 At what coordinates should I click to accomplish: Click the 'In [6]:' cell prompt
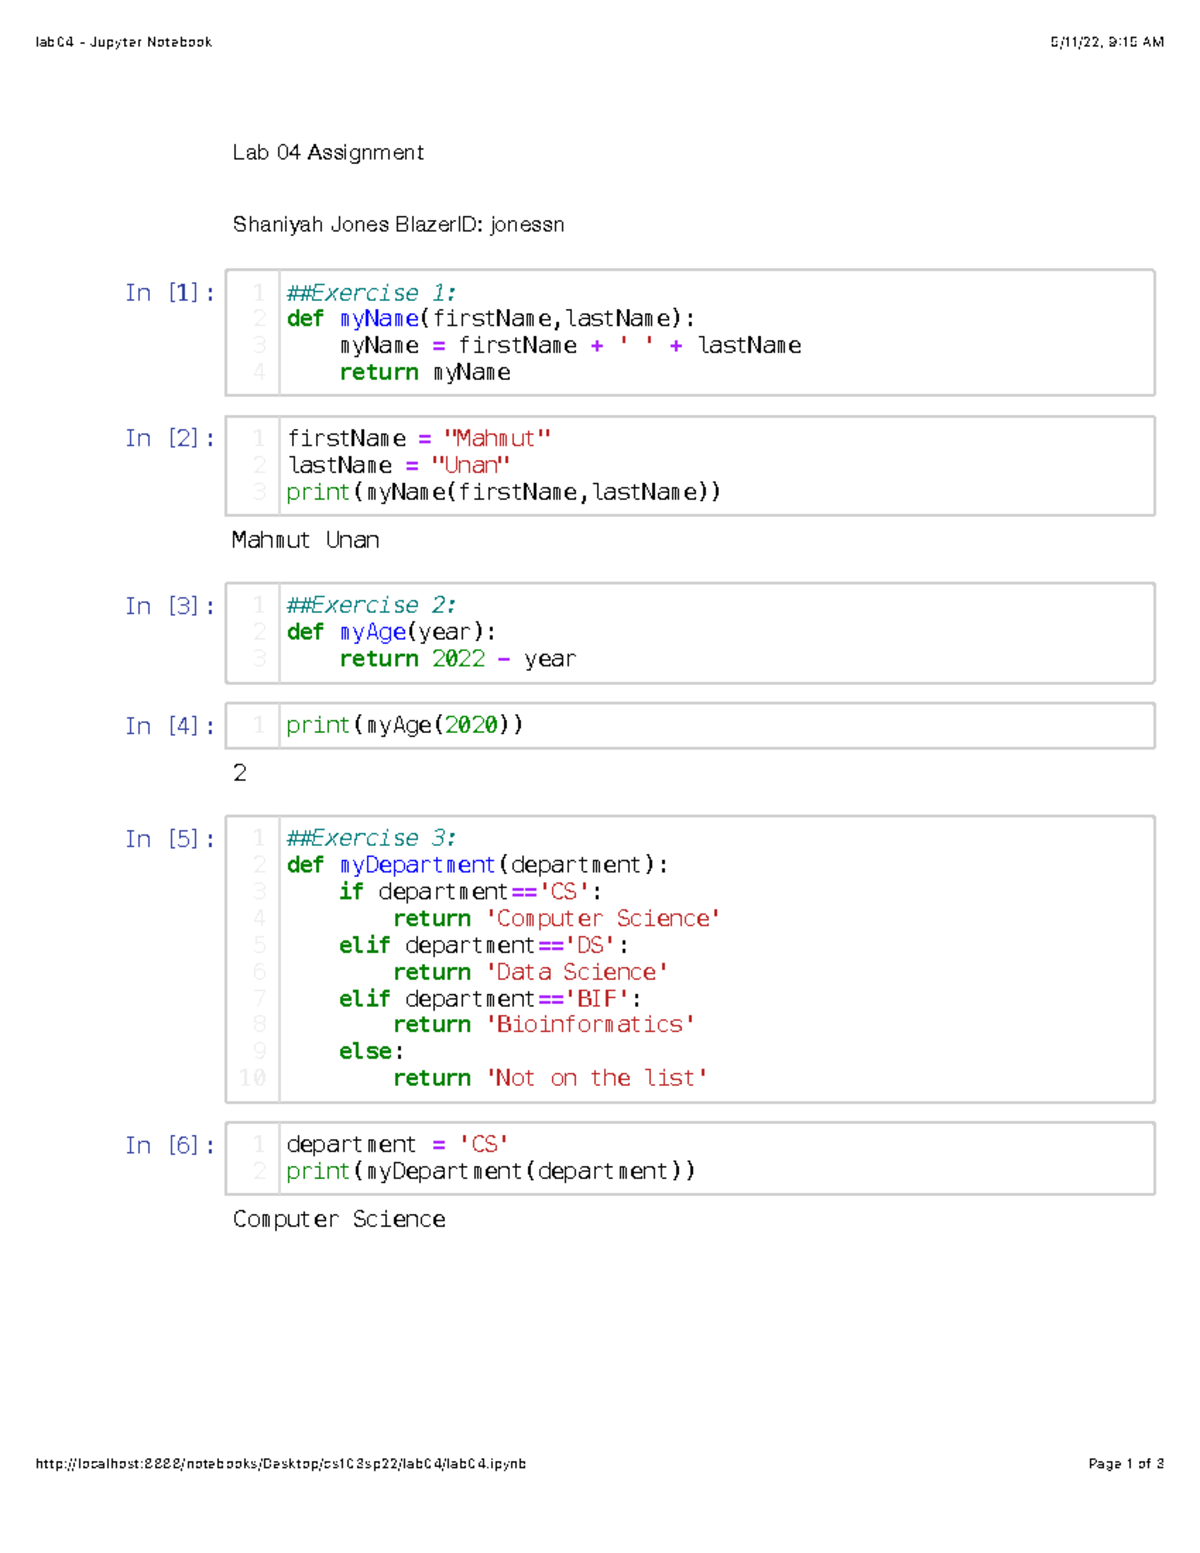(x=169, y=1144)
